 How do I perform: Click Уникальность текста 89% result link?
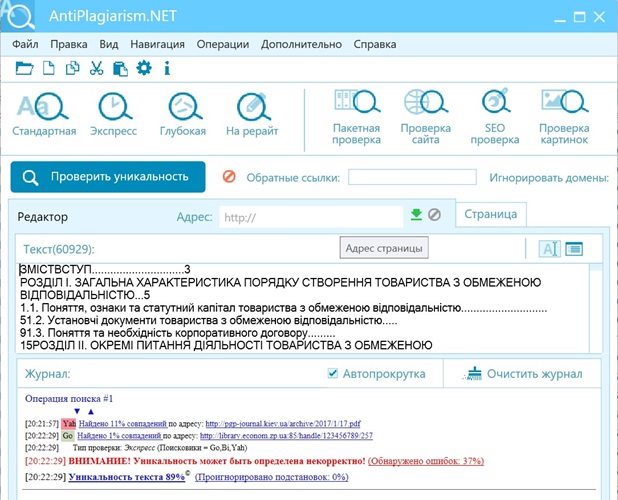click(127, 477)
